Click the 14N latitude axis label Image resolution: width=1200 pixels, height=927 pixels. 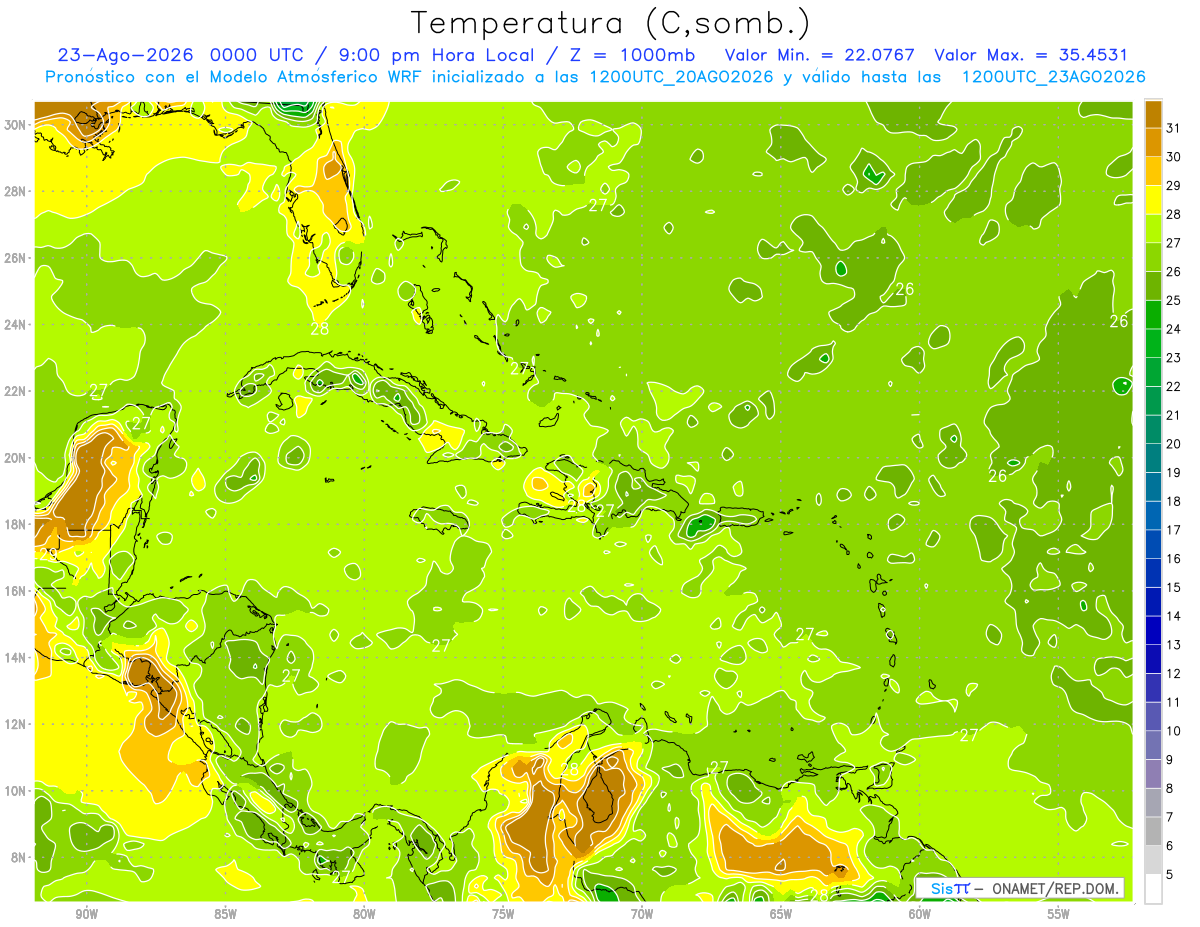15,658
